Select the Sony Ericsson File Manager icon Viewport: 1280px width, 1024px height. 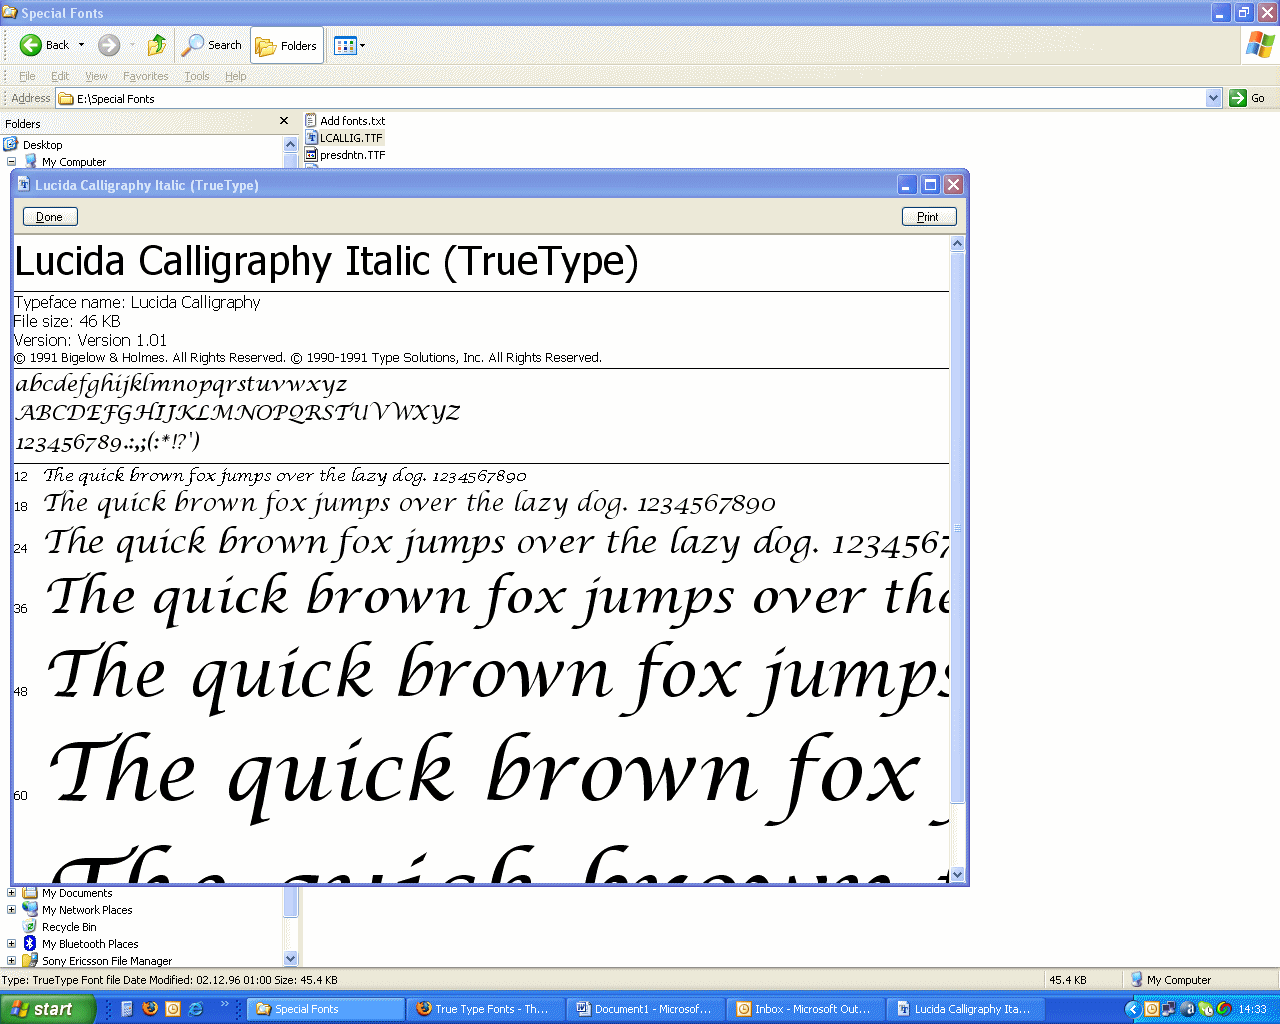click(30, 961)
